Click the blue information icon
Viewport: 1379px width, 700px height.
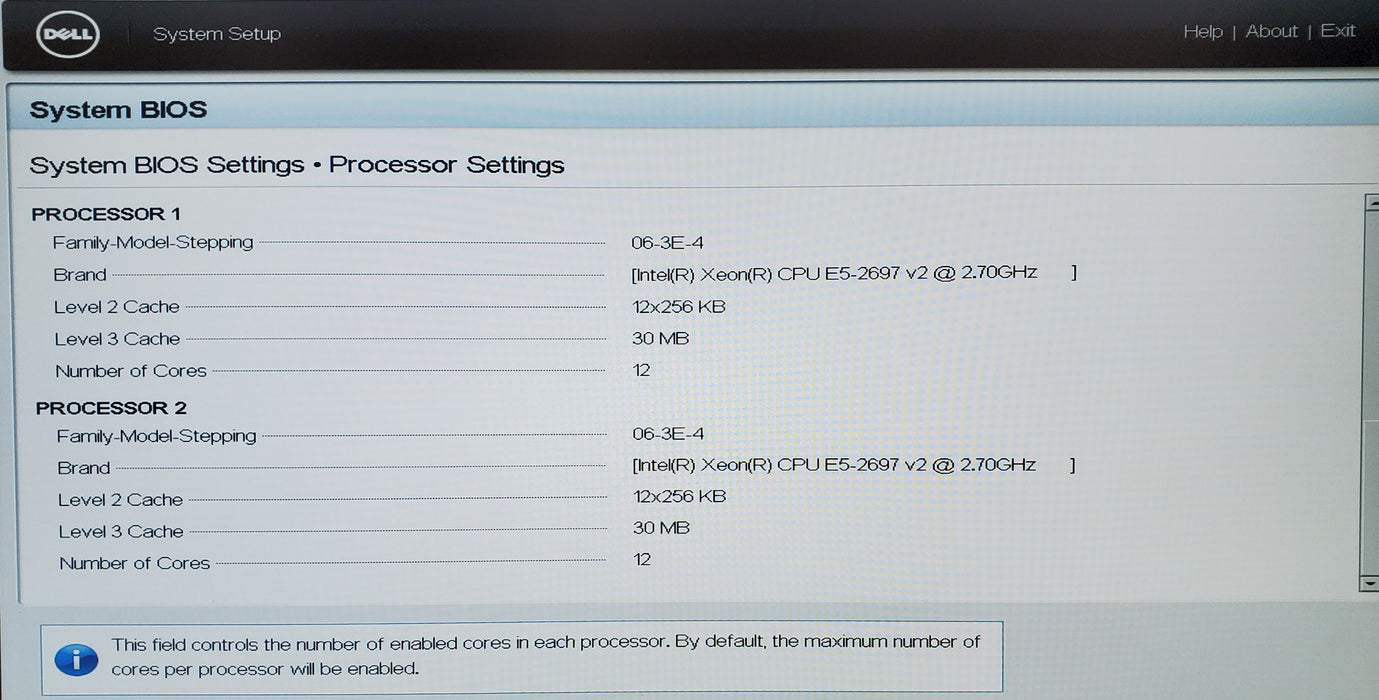[x=77, y=659]
